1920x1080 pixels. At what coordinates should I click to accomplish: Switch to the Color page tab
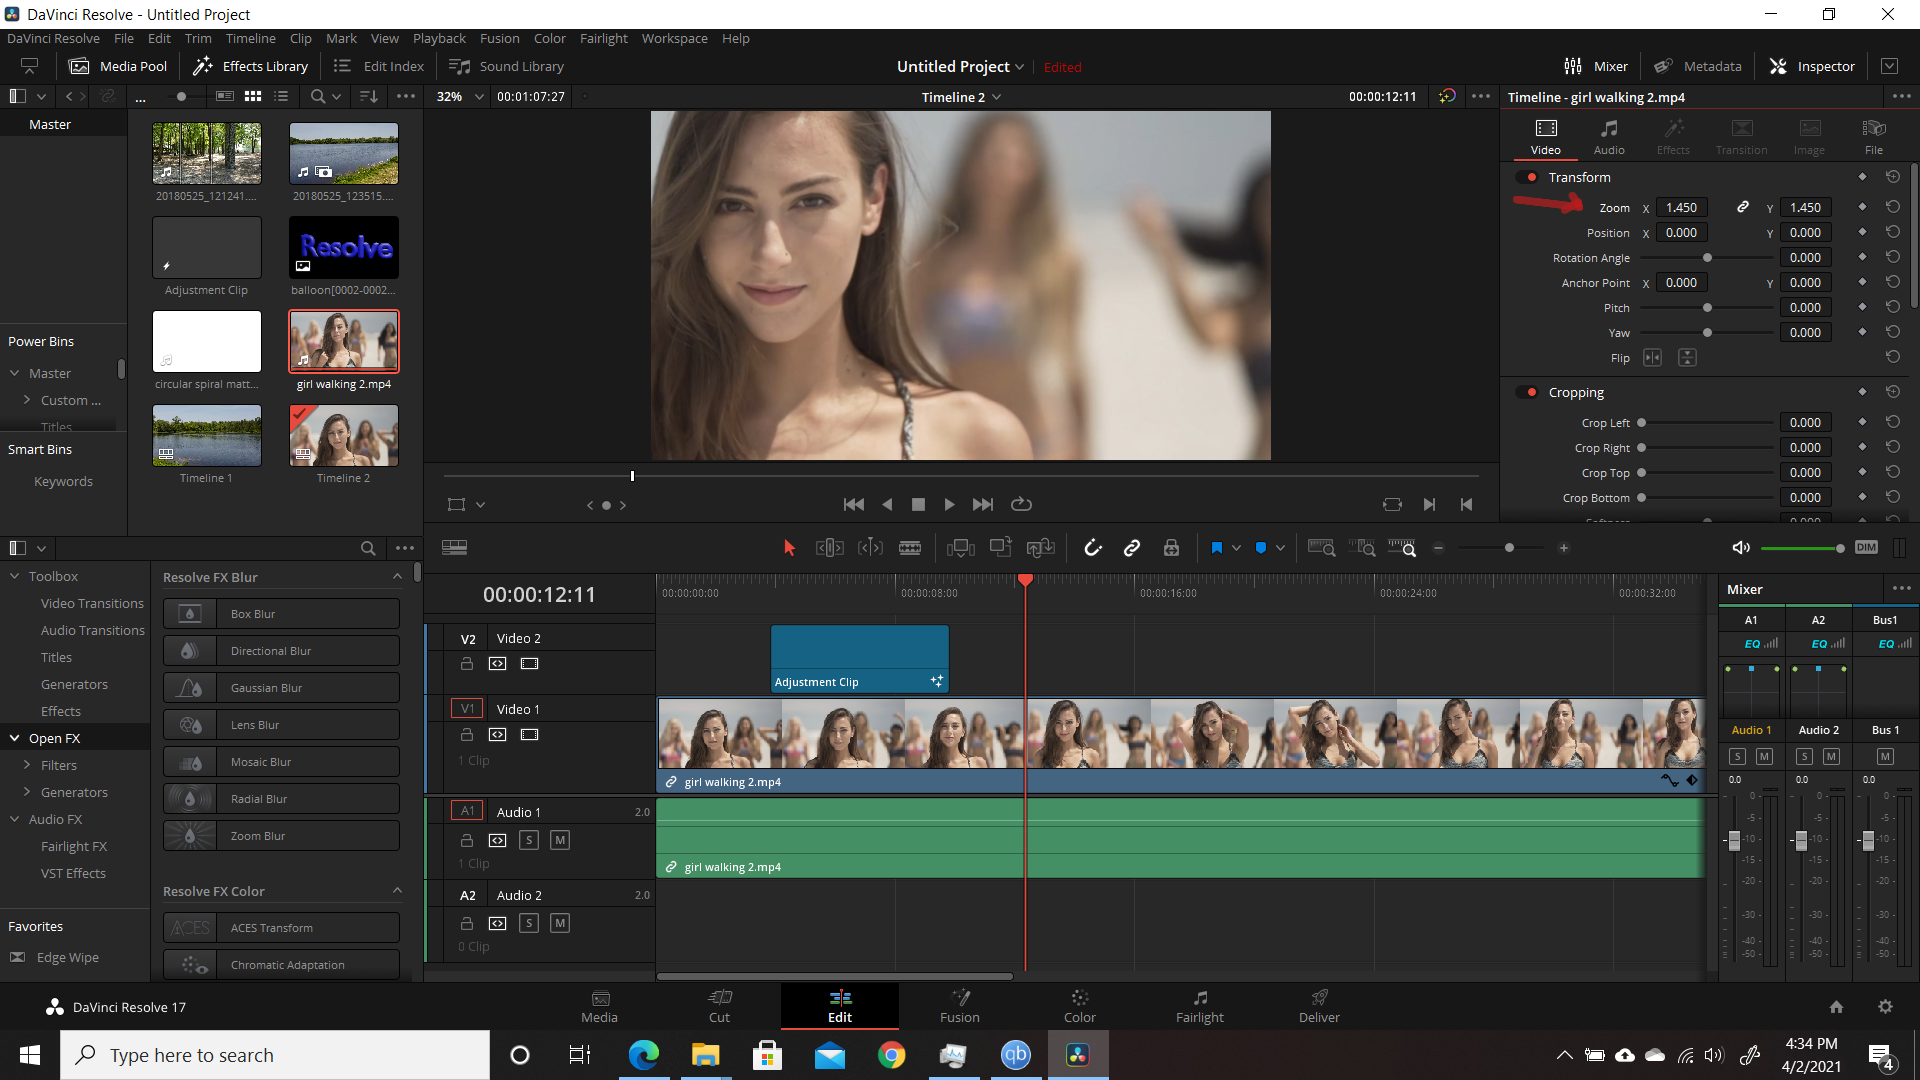coord(1079,1006)
